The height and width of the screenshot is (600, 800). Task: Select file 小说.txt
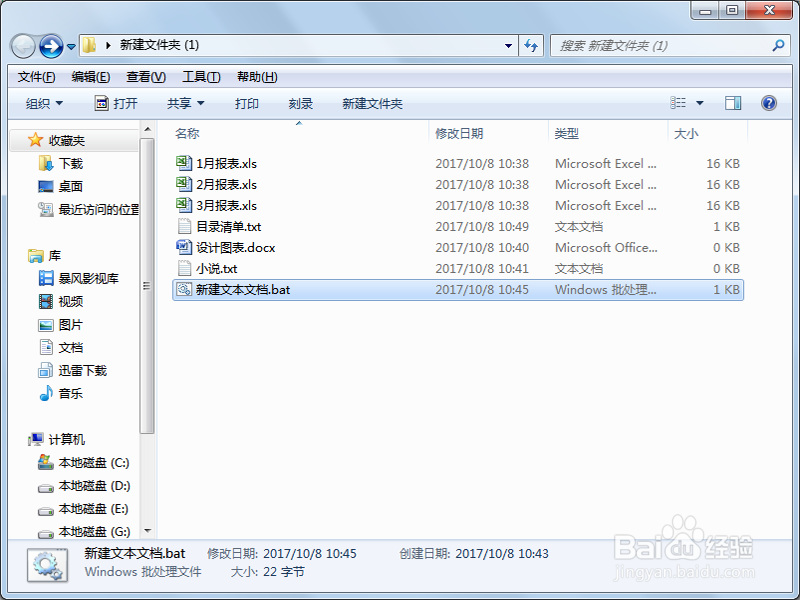(x=217, y=269)
